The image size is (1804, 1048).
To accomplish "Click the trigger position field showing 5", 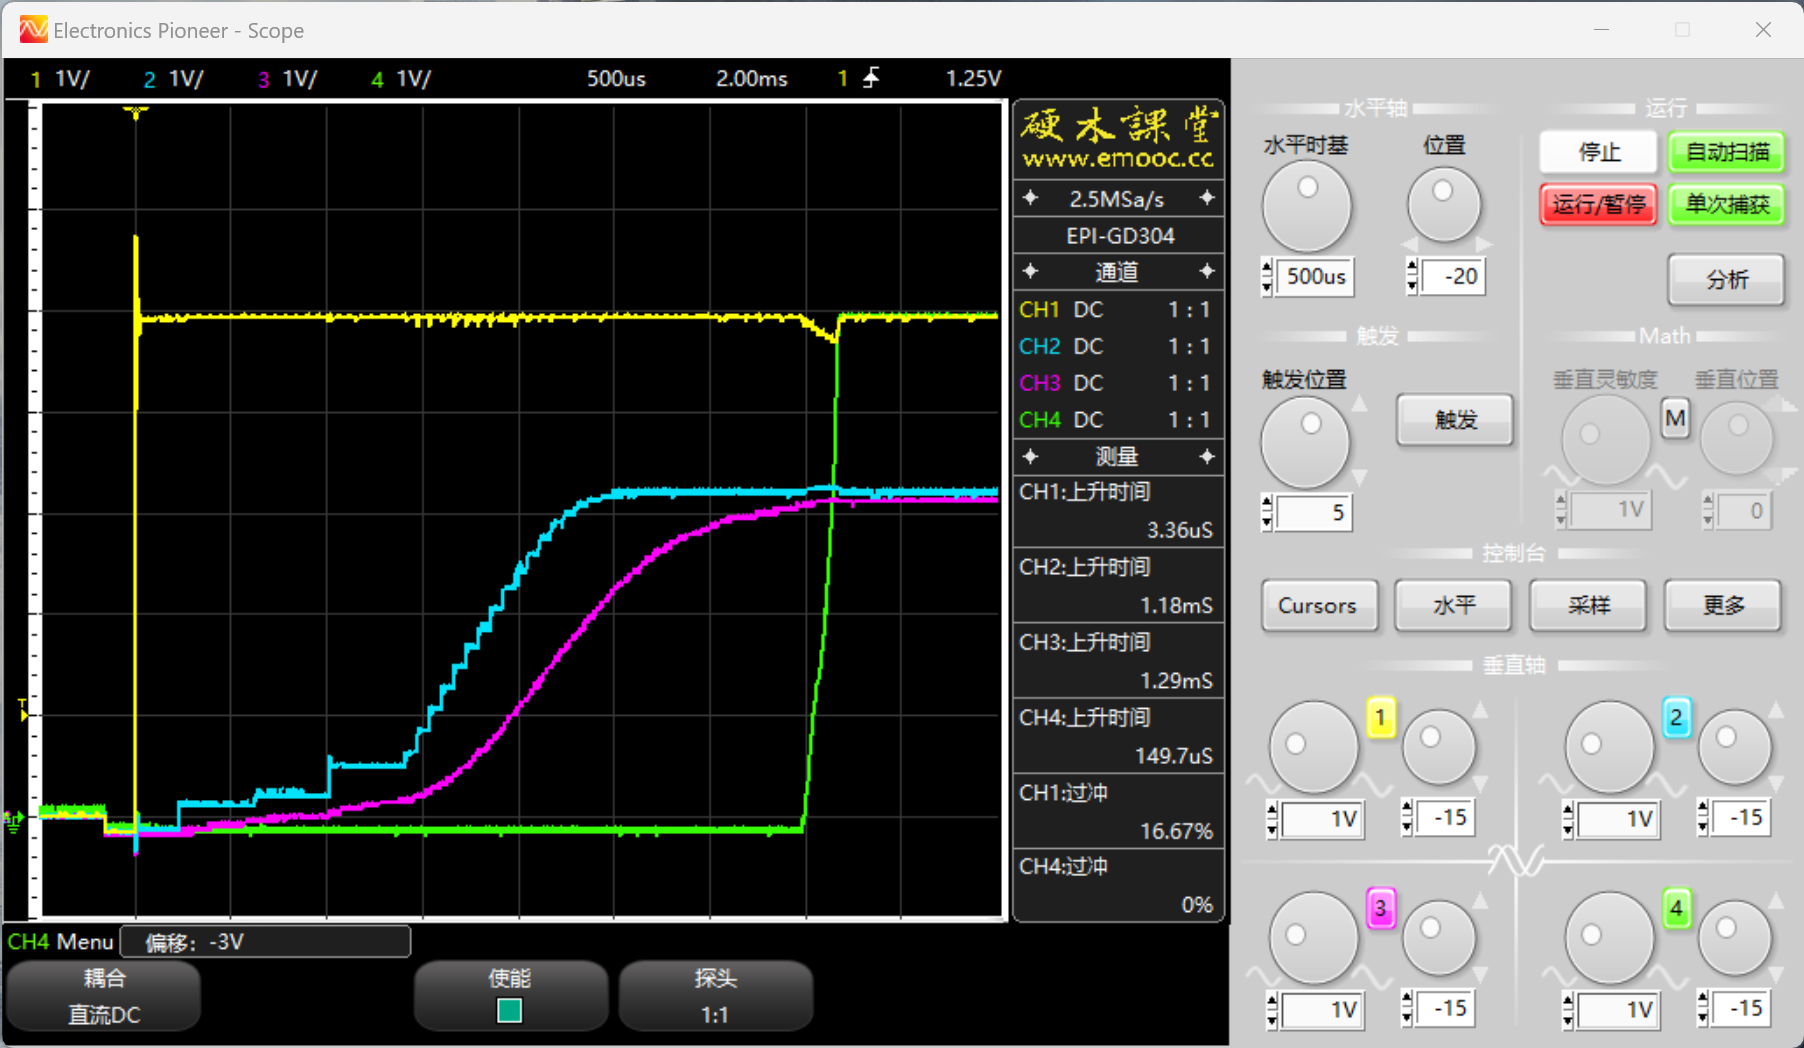I will (1314, 513).
